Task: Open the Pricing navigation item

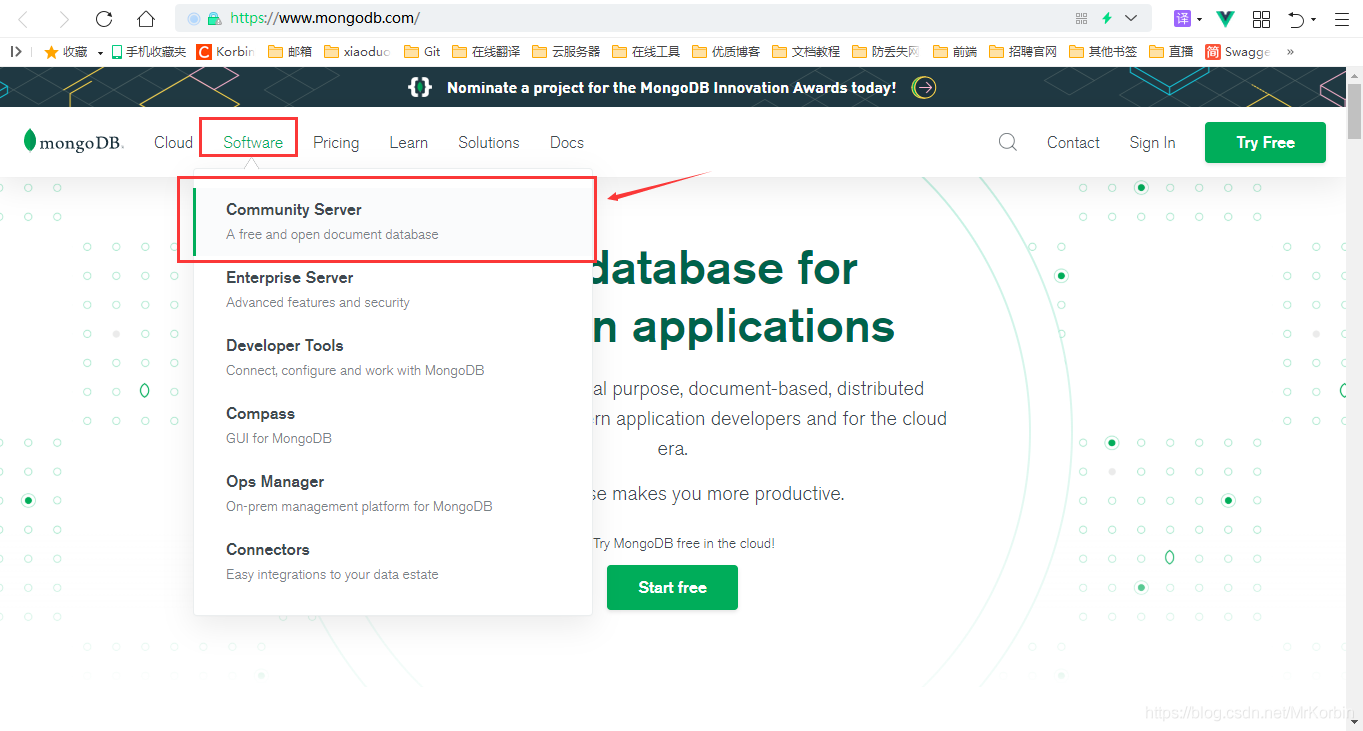Action: point(336,143)
